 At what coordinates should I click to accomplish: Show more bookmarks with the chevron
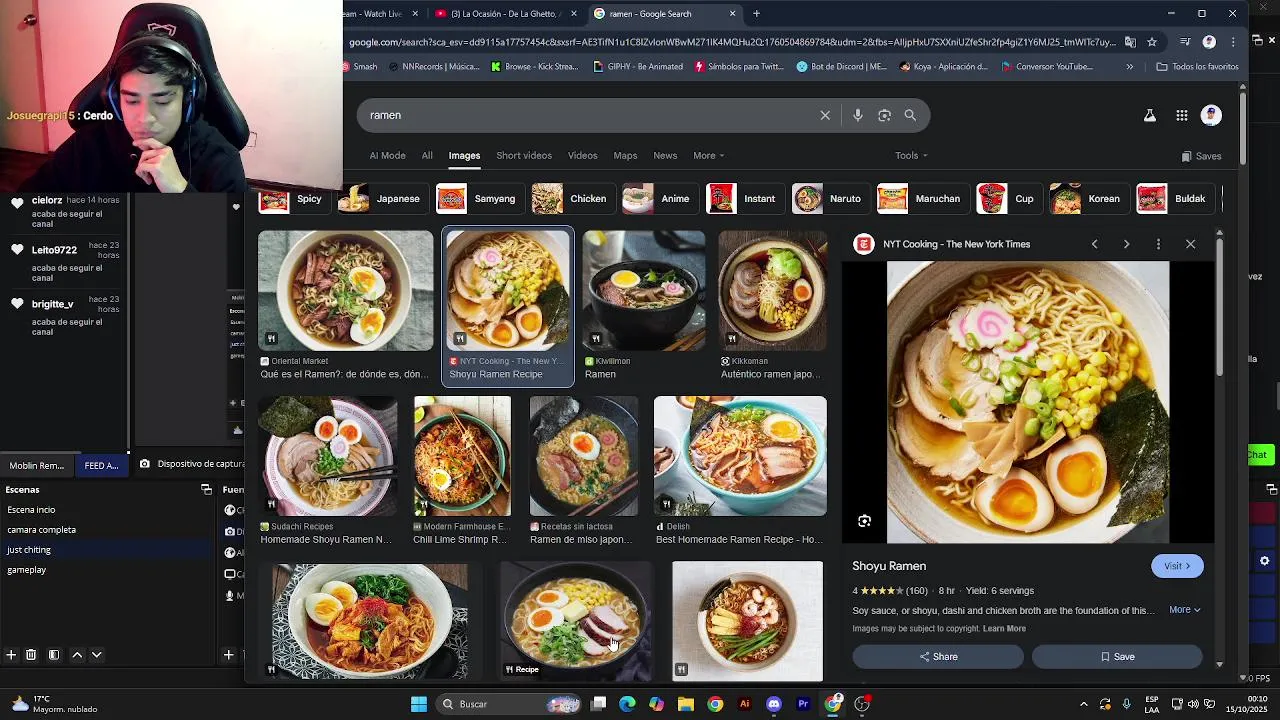pyautogui.click(x=1130, y=67)
